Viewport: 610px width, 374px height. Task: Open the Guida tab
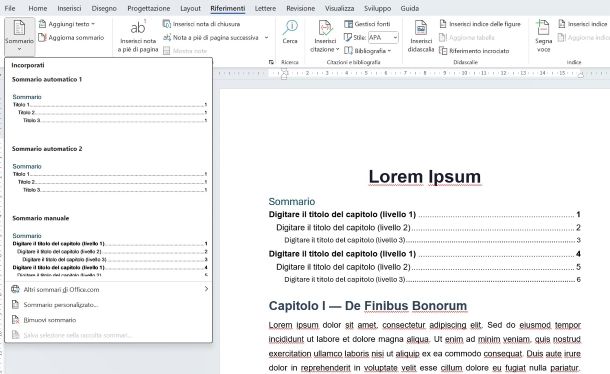click(x=410, y=8)
